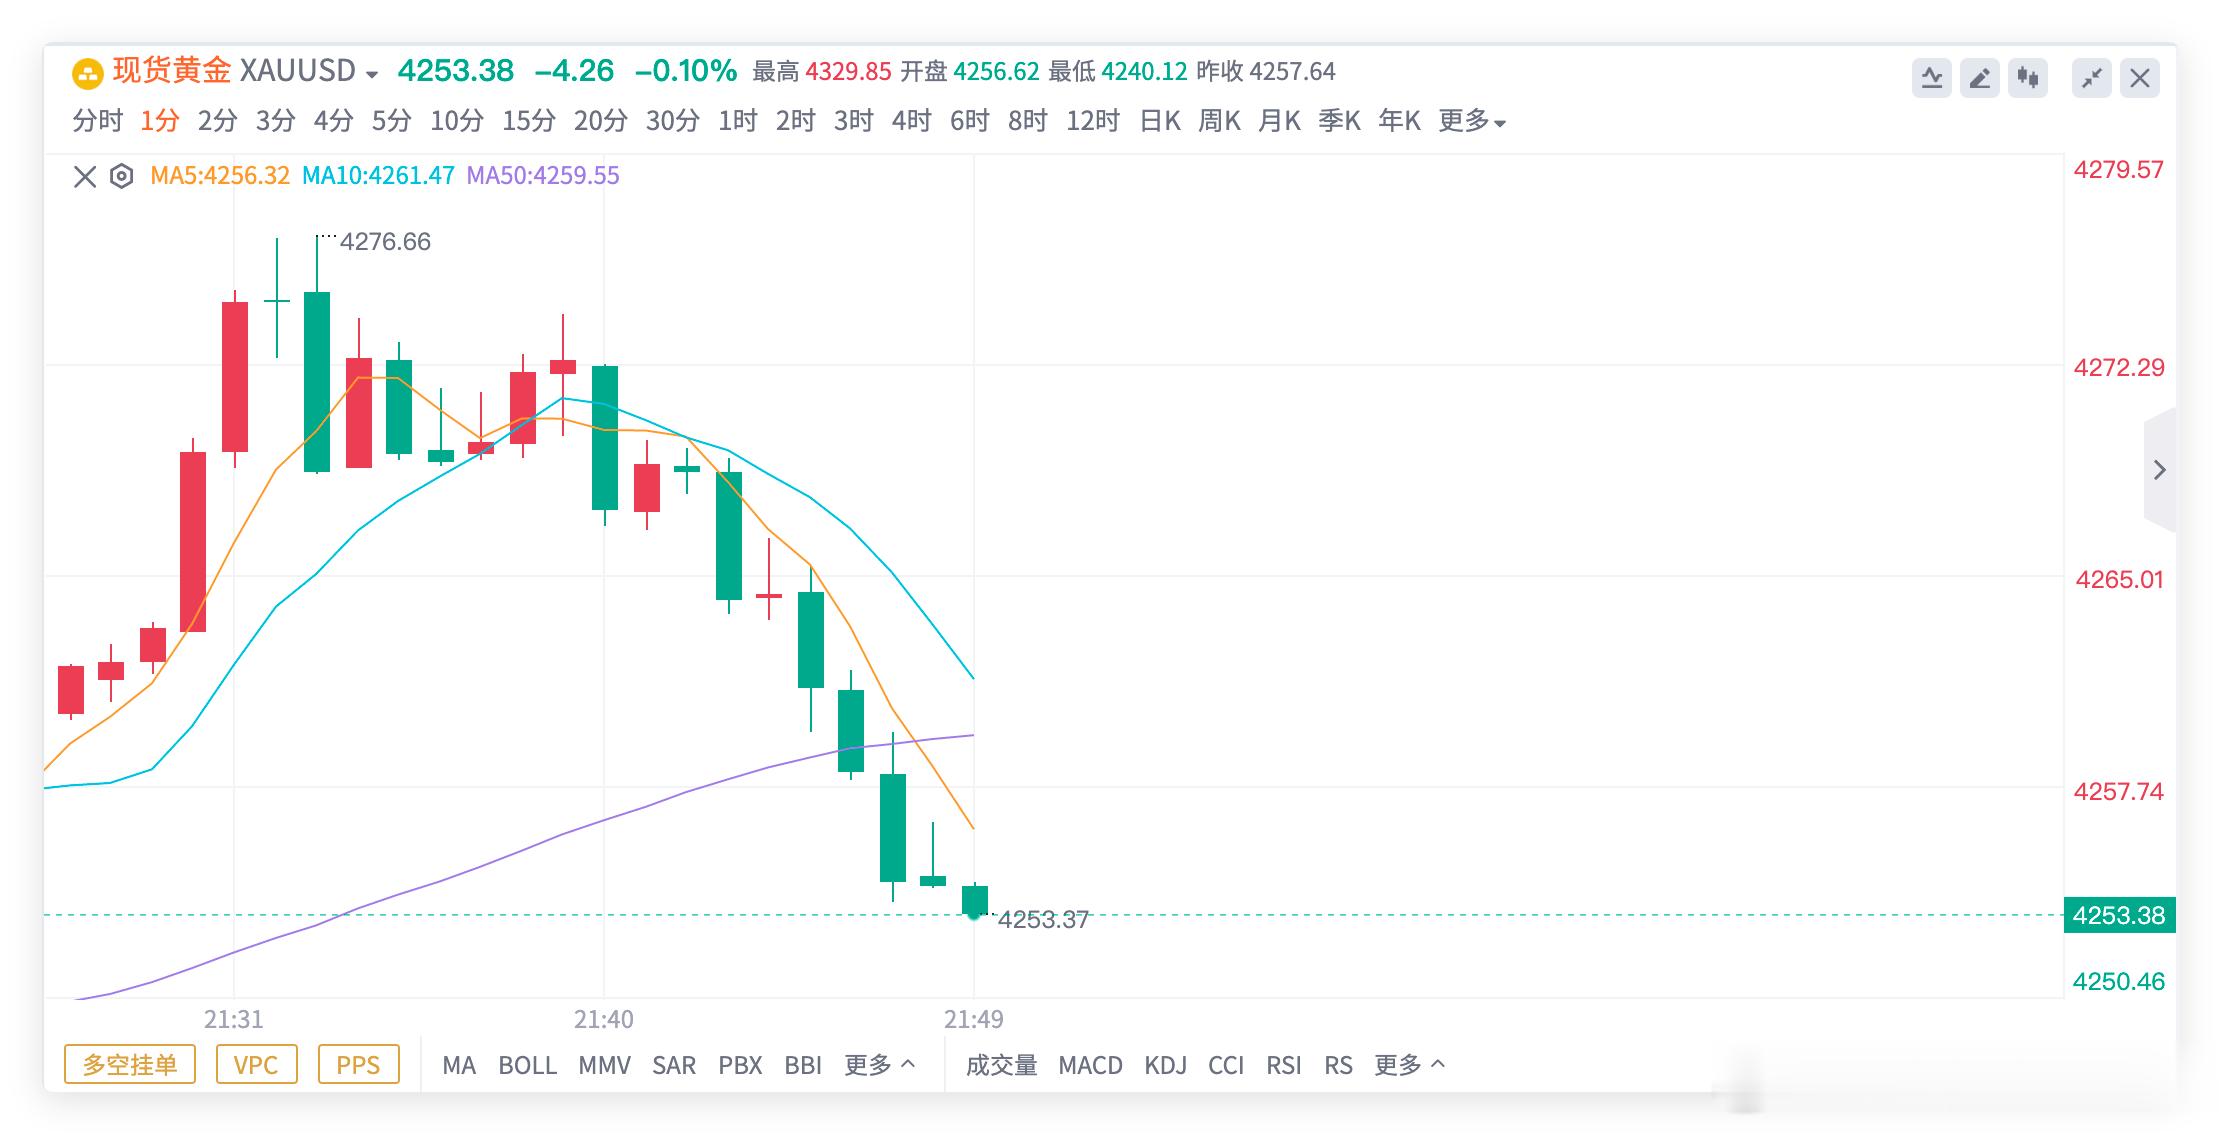The image size is (2222, 1134).
Task: Select the MACD sub-indicator
Action: 1090,1065
